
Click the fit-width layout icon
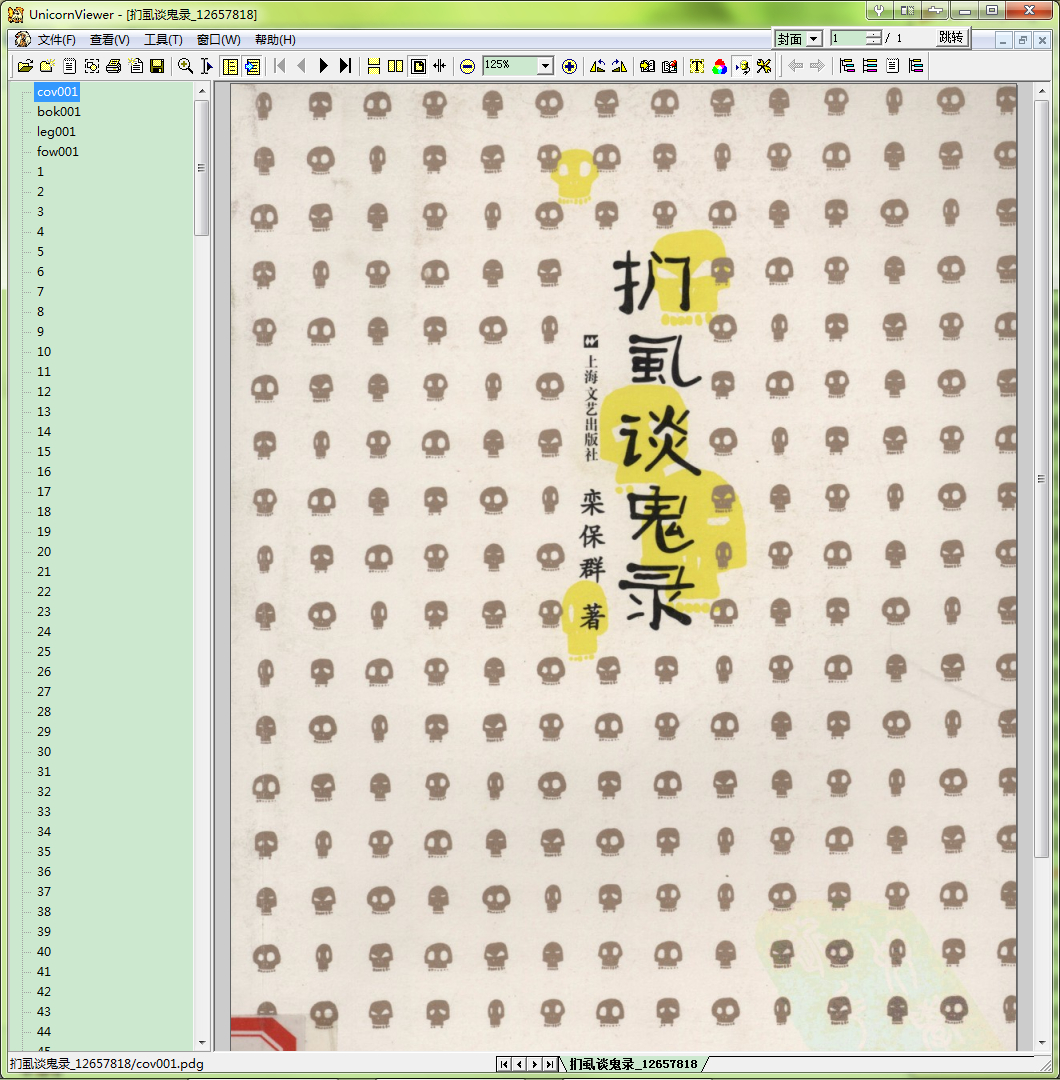374,66
